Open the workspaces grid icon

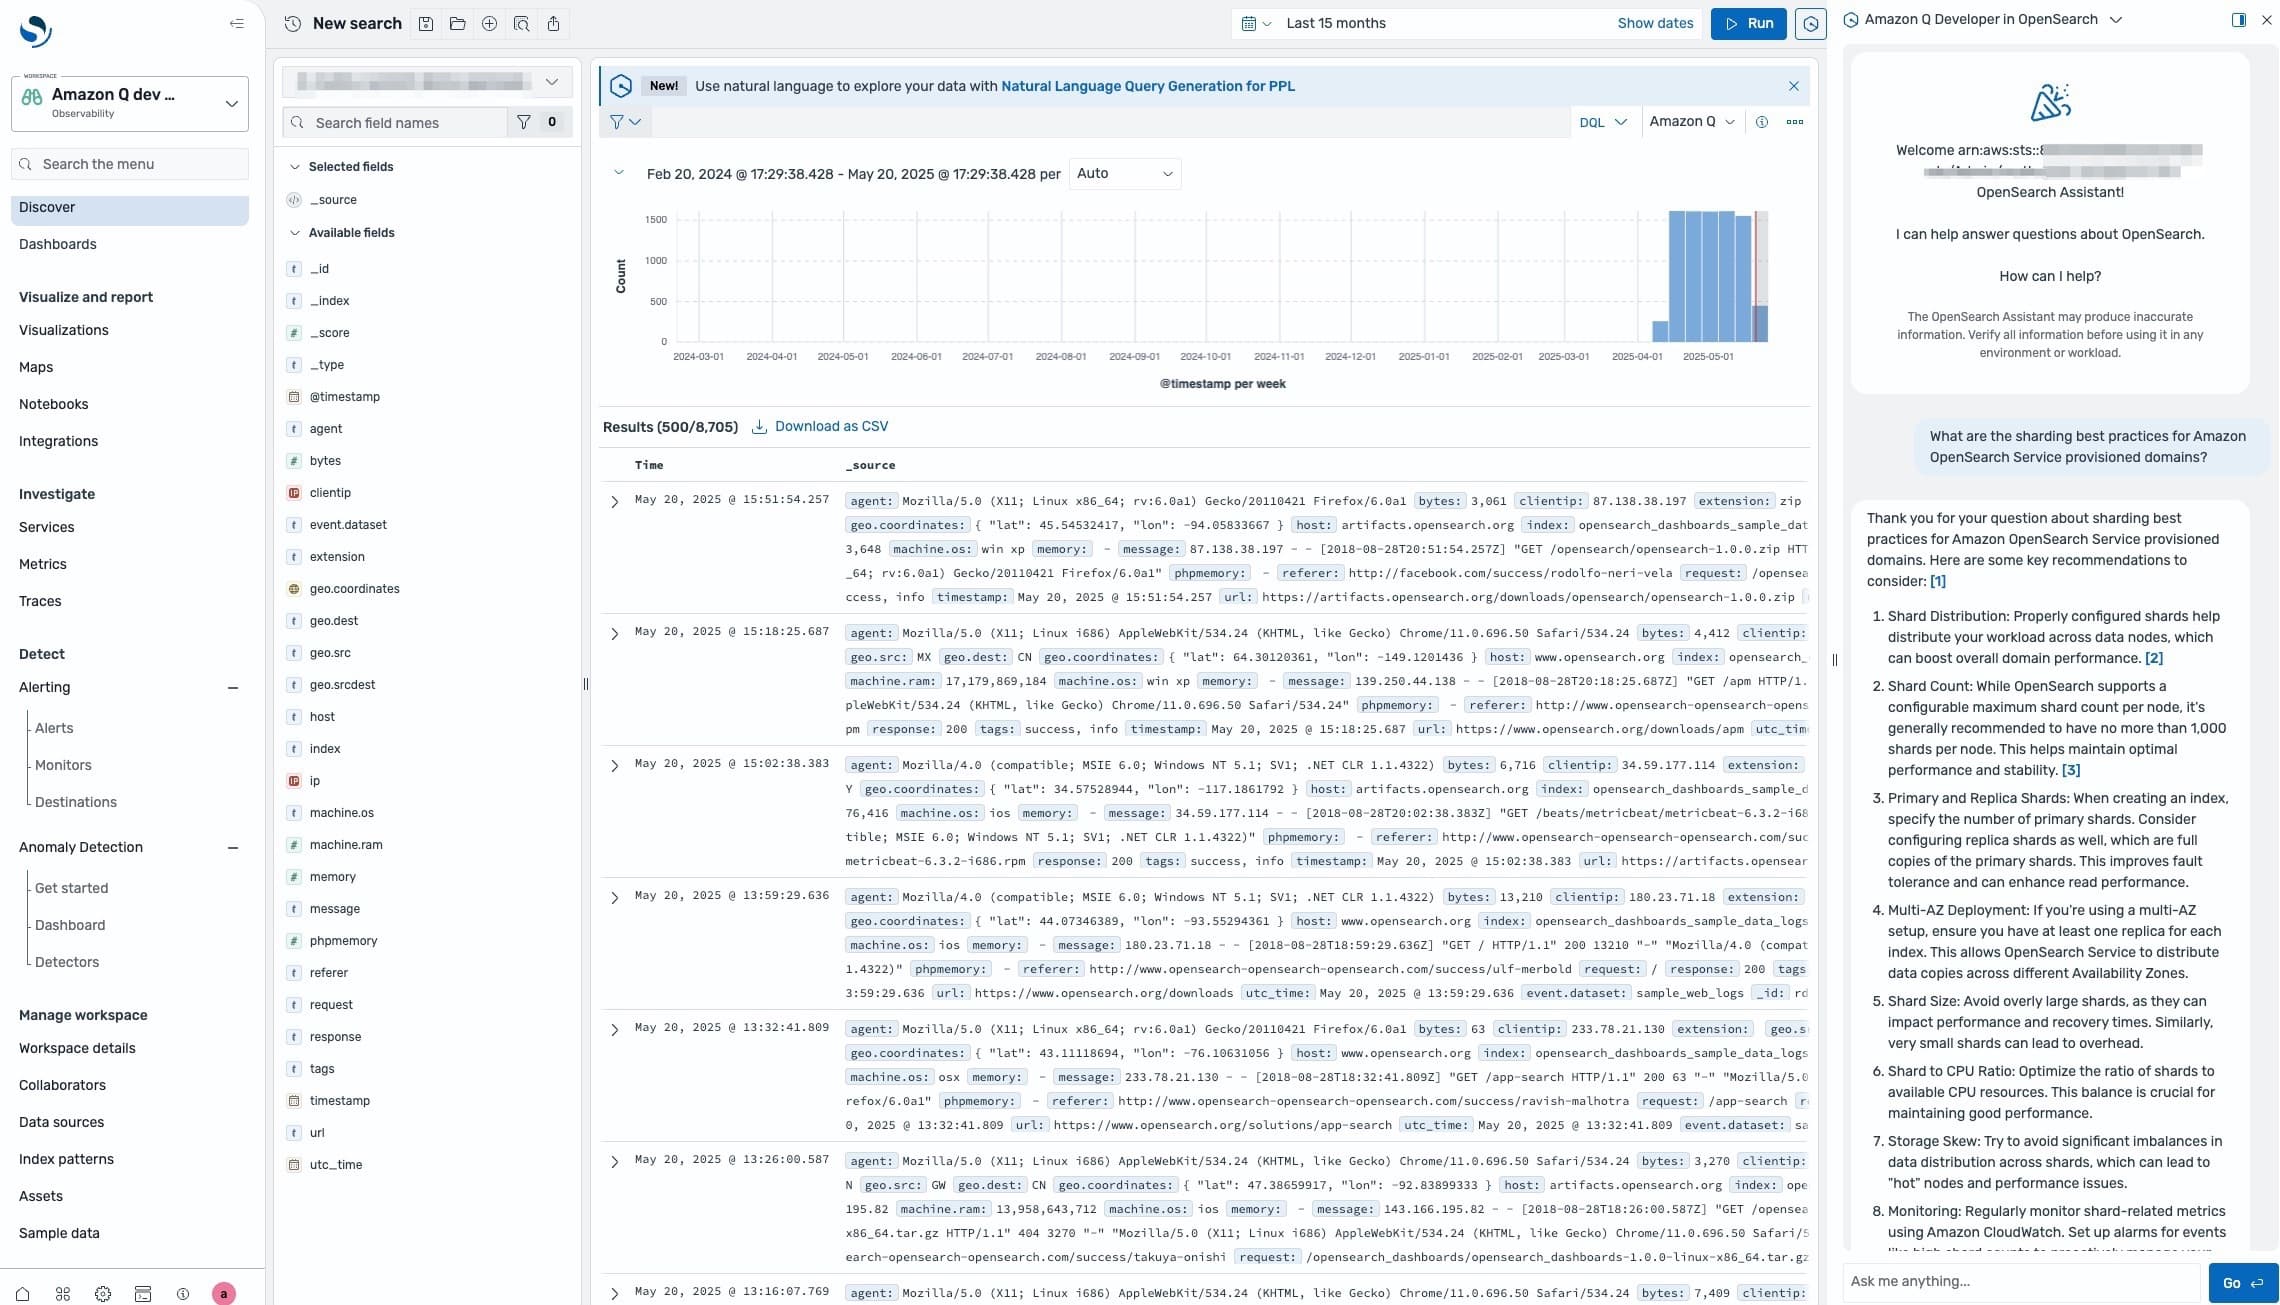63,1293
